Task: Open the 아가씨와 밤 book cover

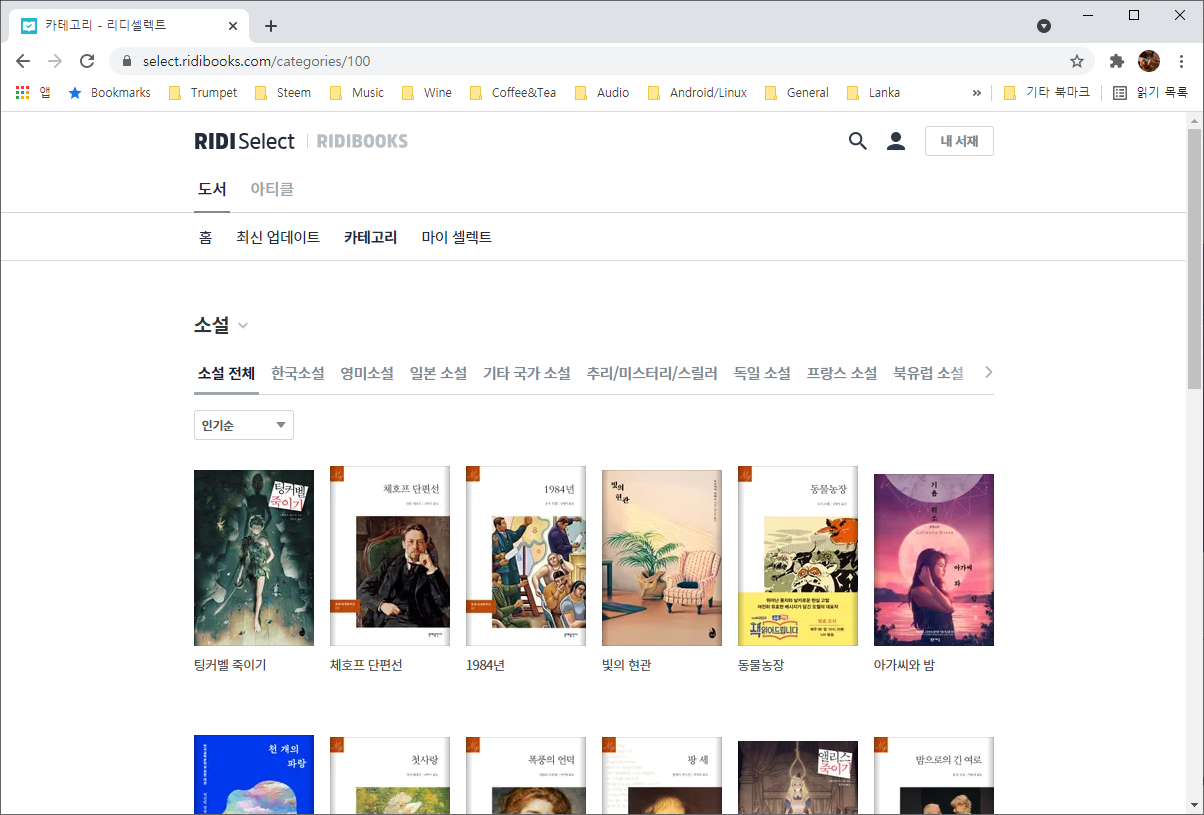Action: click(934, 560)
